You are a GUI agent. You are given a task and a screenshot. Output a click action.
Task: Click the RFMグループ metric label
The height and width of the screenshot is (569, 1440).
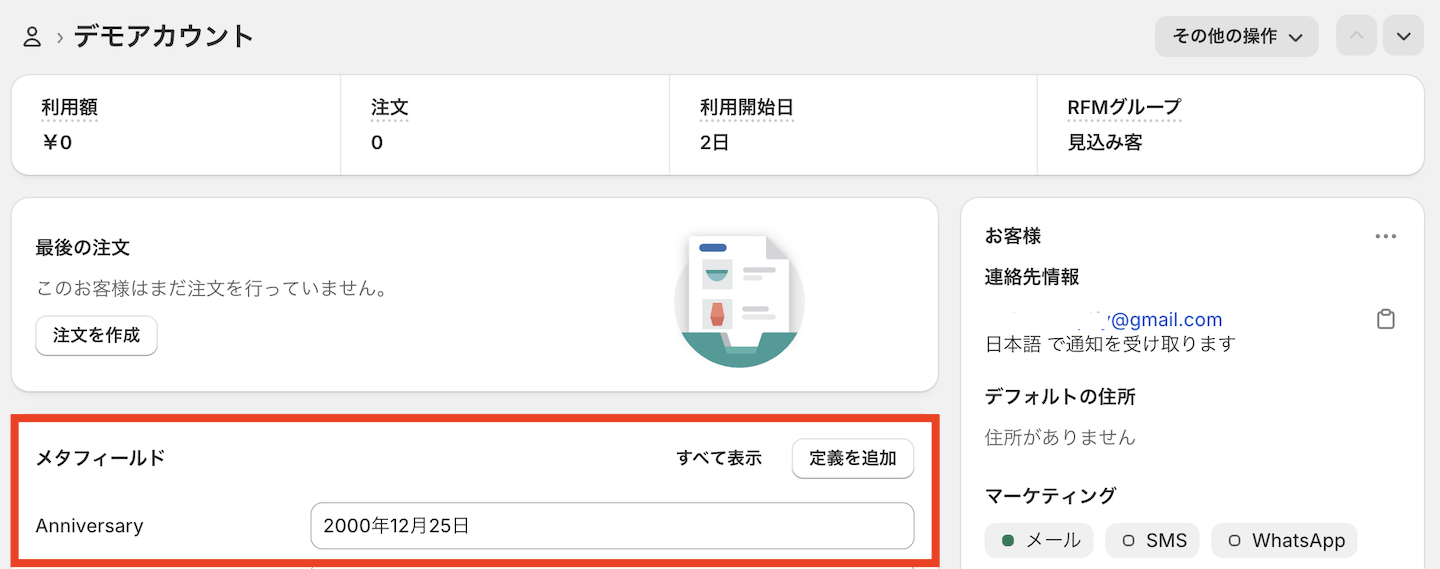pyautogui.click(x=1124, y=108)
